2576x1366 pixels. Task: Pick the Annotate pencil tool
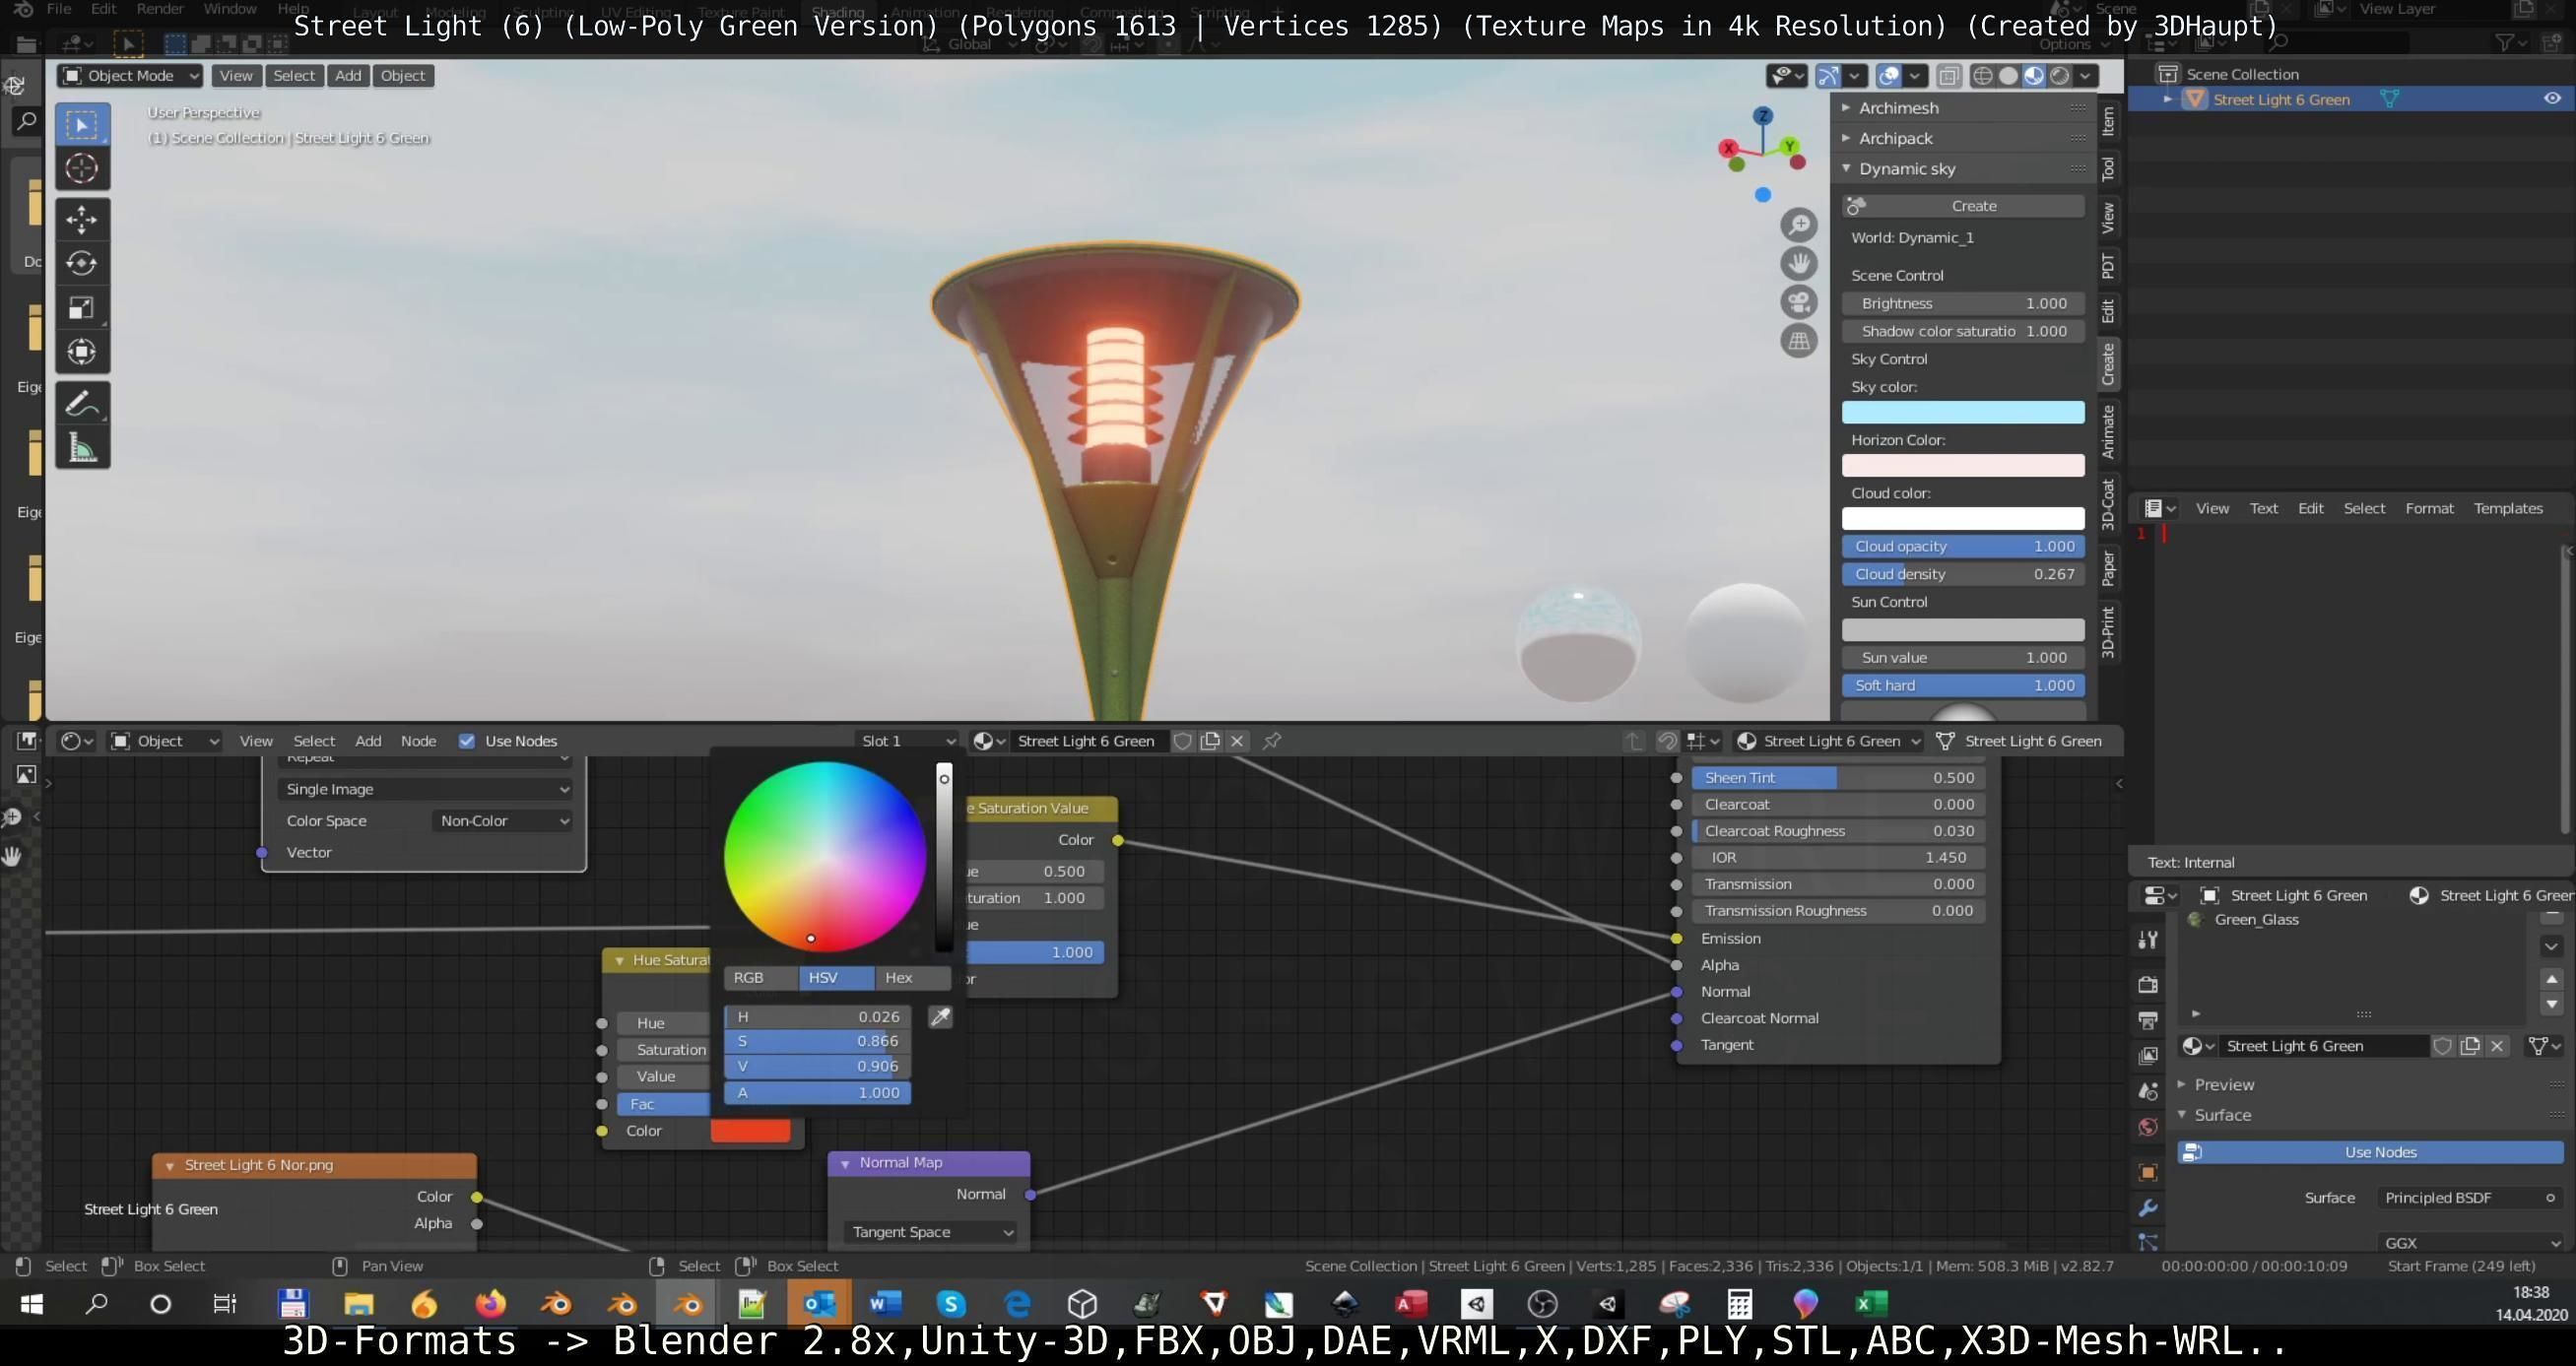[82, 404]
